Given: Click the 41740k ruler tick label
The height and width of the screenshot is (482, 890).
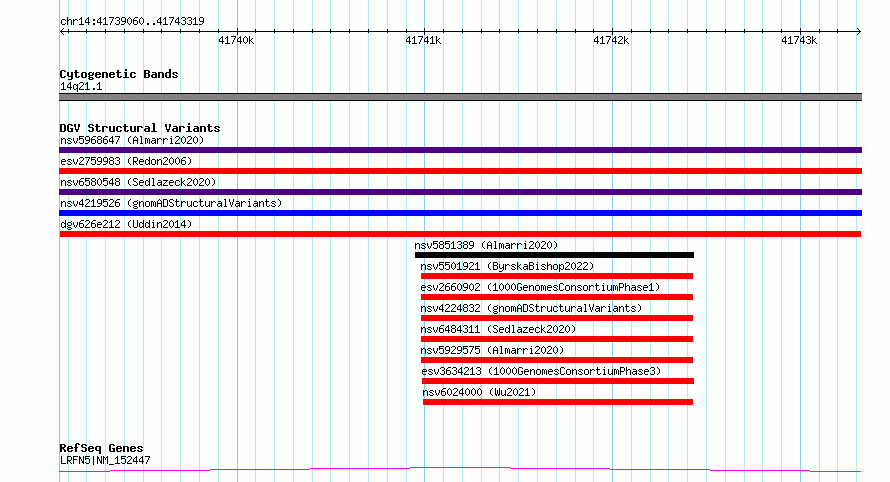Looking at the screenshot, I should click(236, 40).
